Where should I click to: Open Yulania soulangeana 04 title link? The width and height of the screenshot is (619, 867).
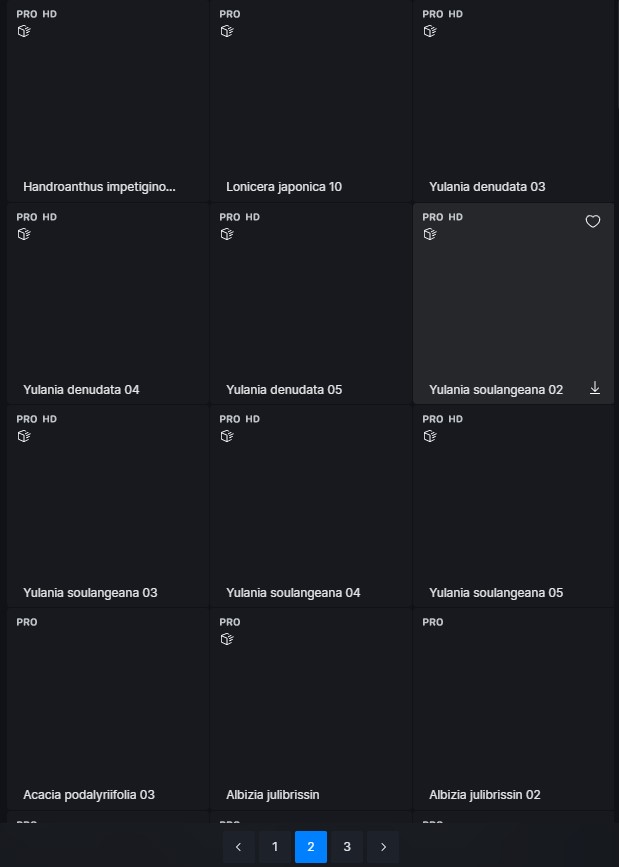(293, 593)
